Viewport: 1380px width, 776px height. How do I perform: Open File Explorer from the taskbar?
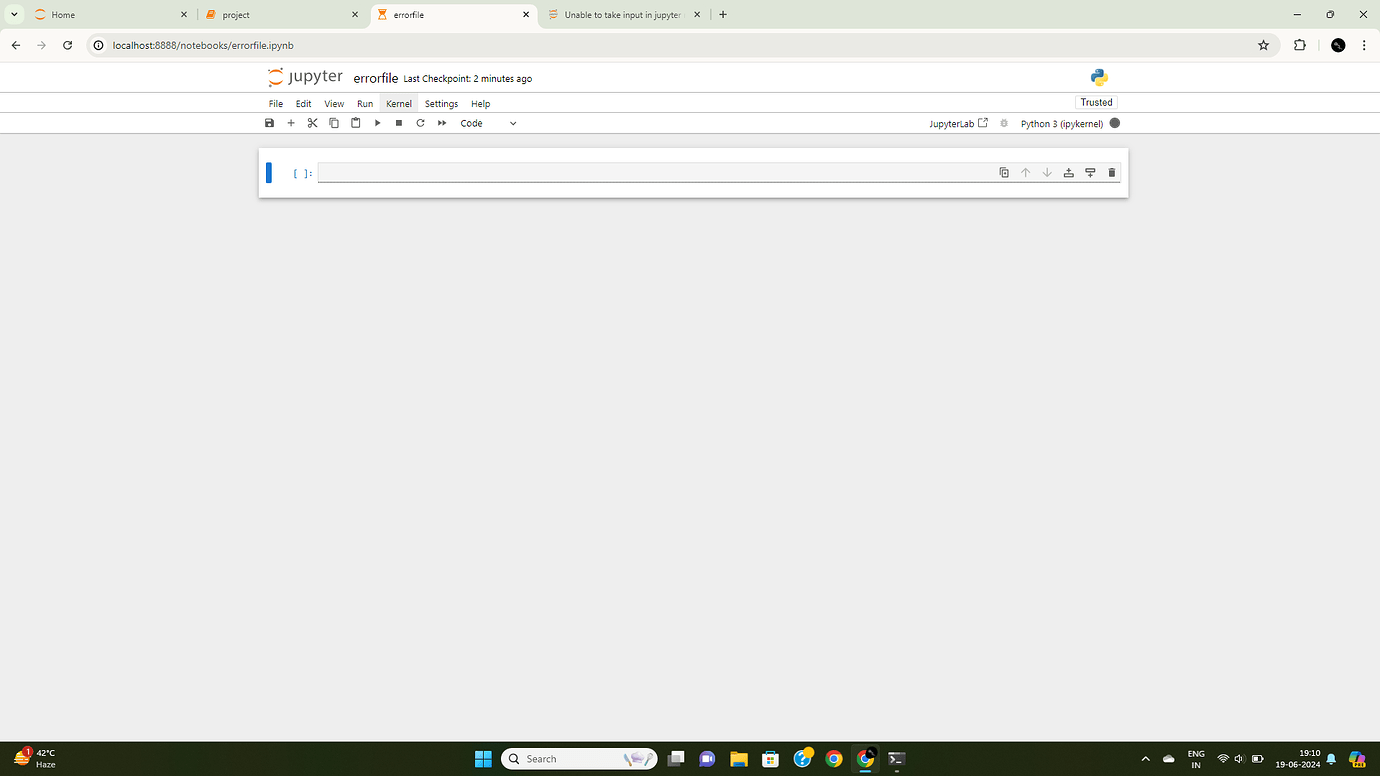coord(739,758)
